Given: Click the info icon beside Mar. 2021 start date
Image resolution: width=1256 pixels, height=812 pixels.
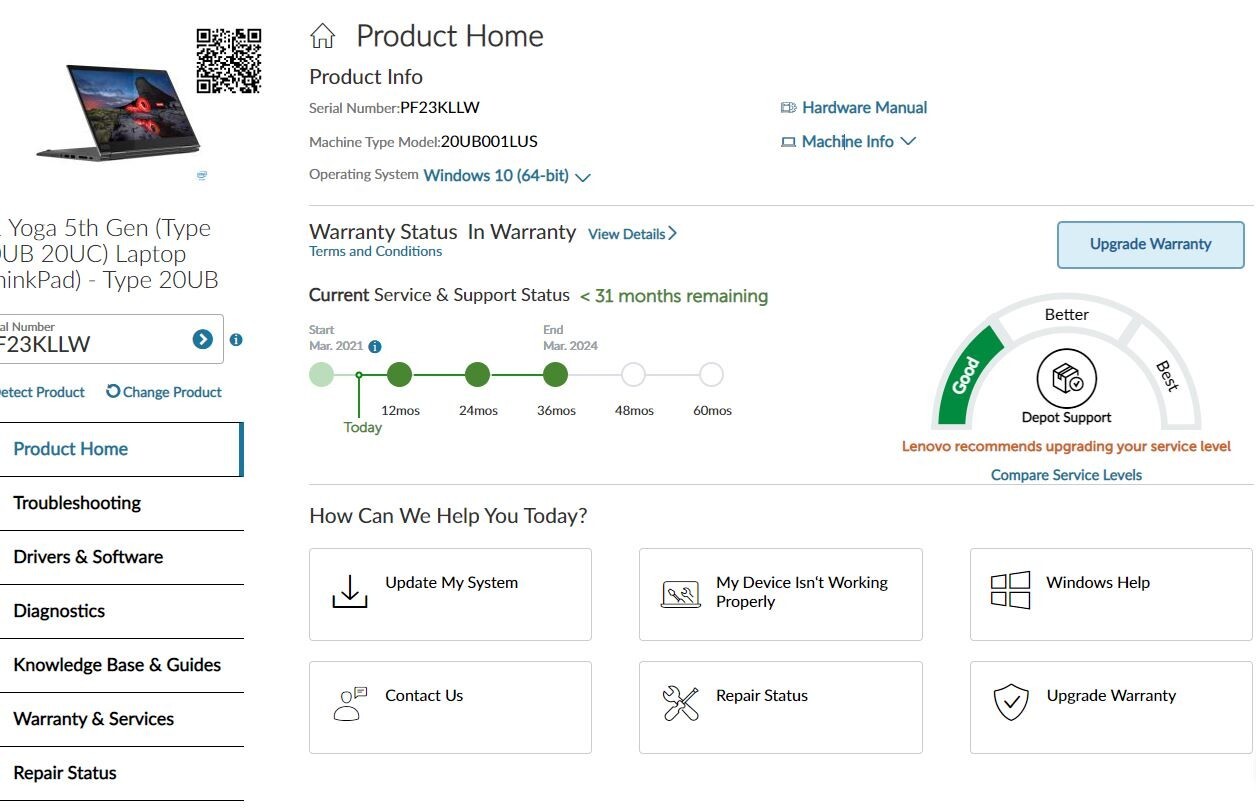Looking at the screenshot, I should point(375,347).
